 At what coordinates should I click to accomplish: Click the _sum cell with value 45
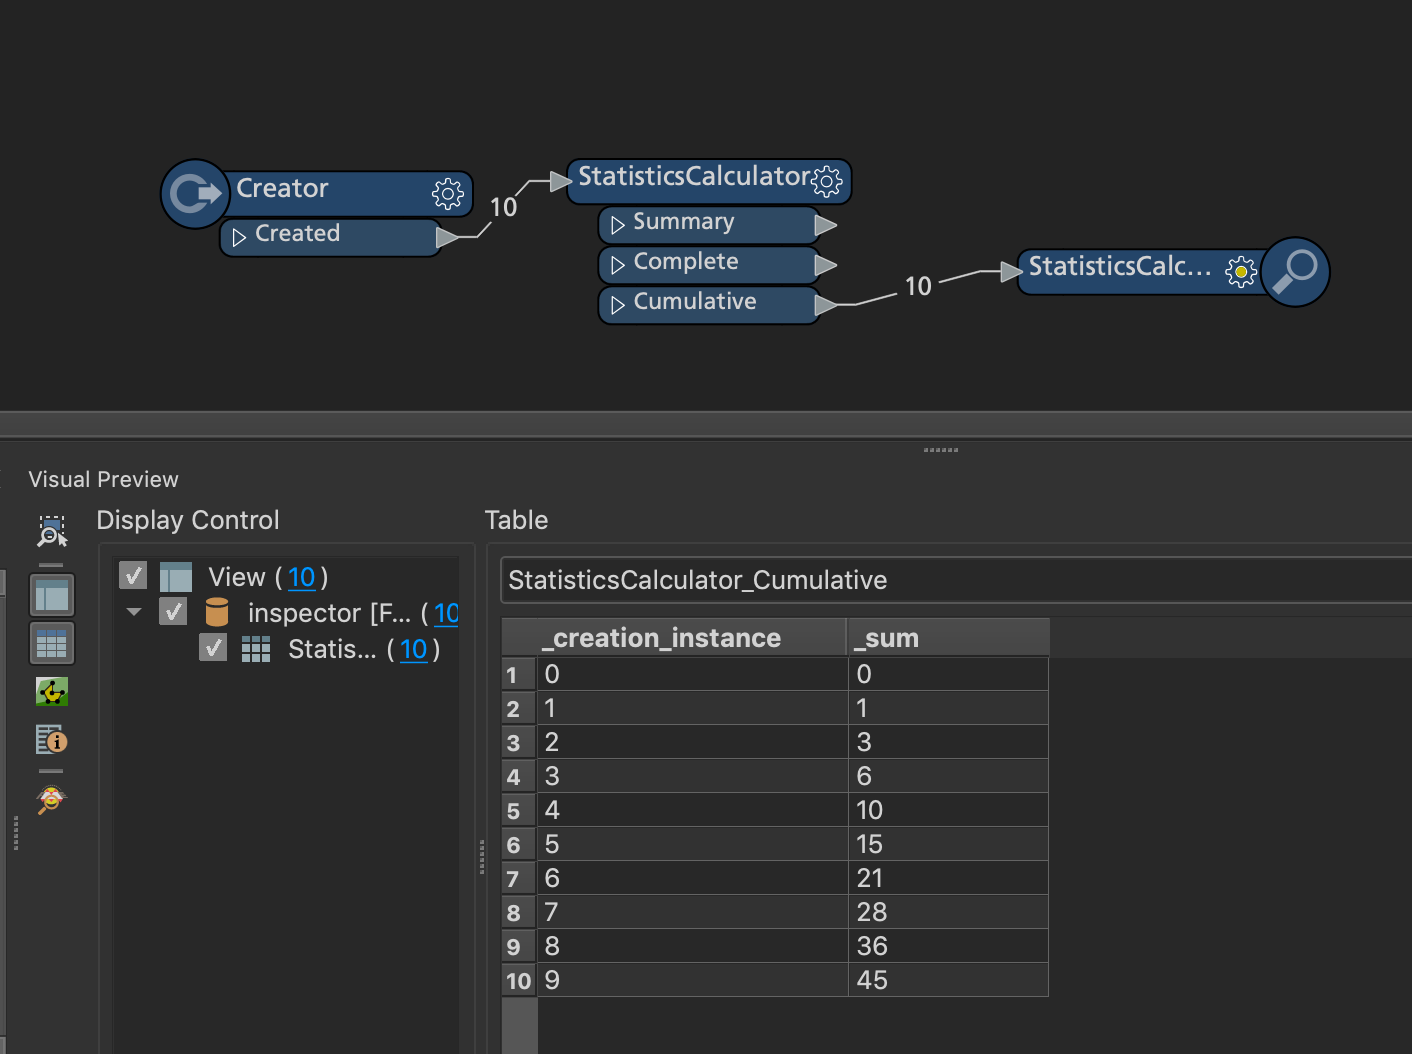click(x=948, y=980)
